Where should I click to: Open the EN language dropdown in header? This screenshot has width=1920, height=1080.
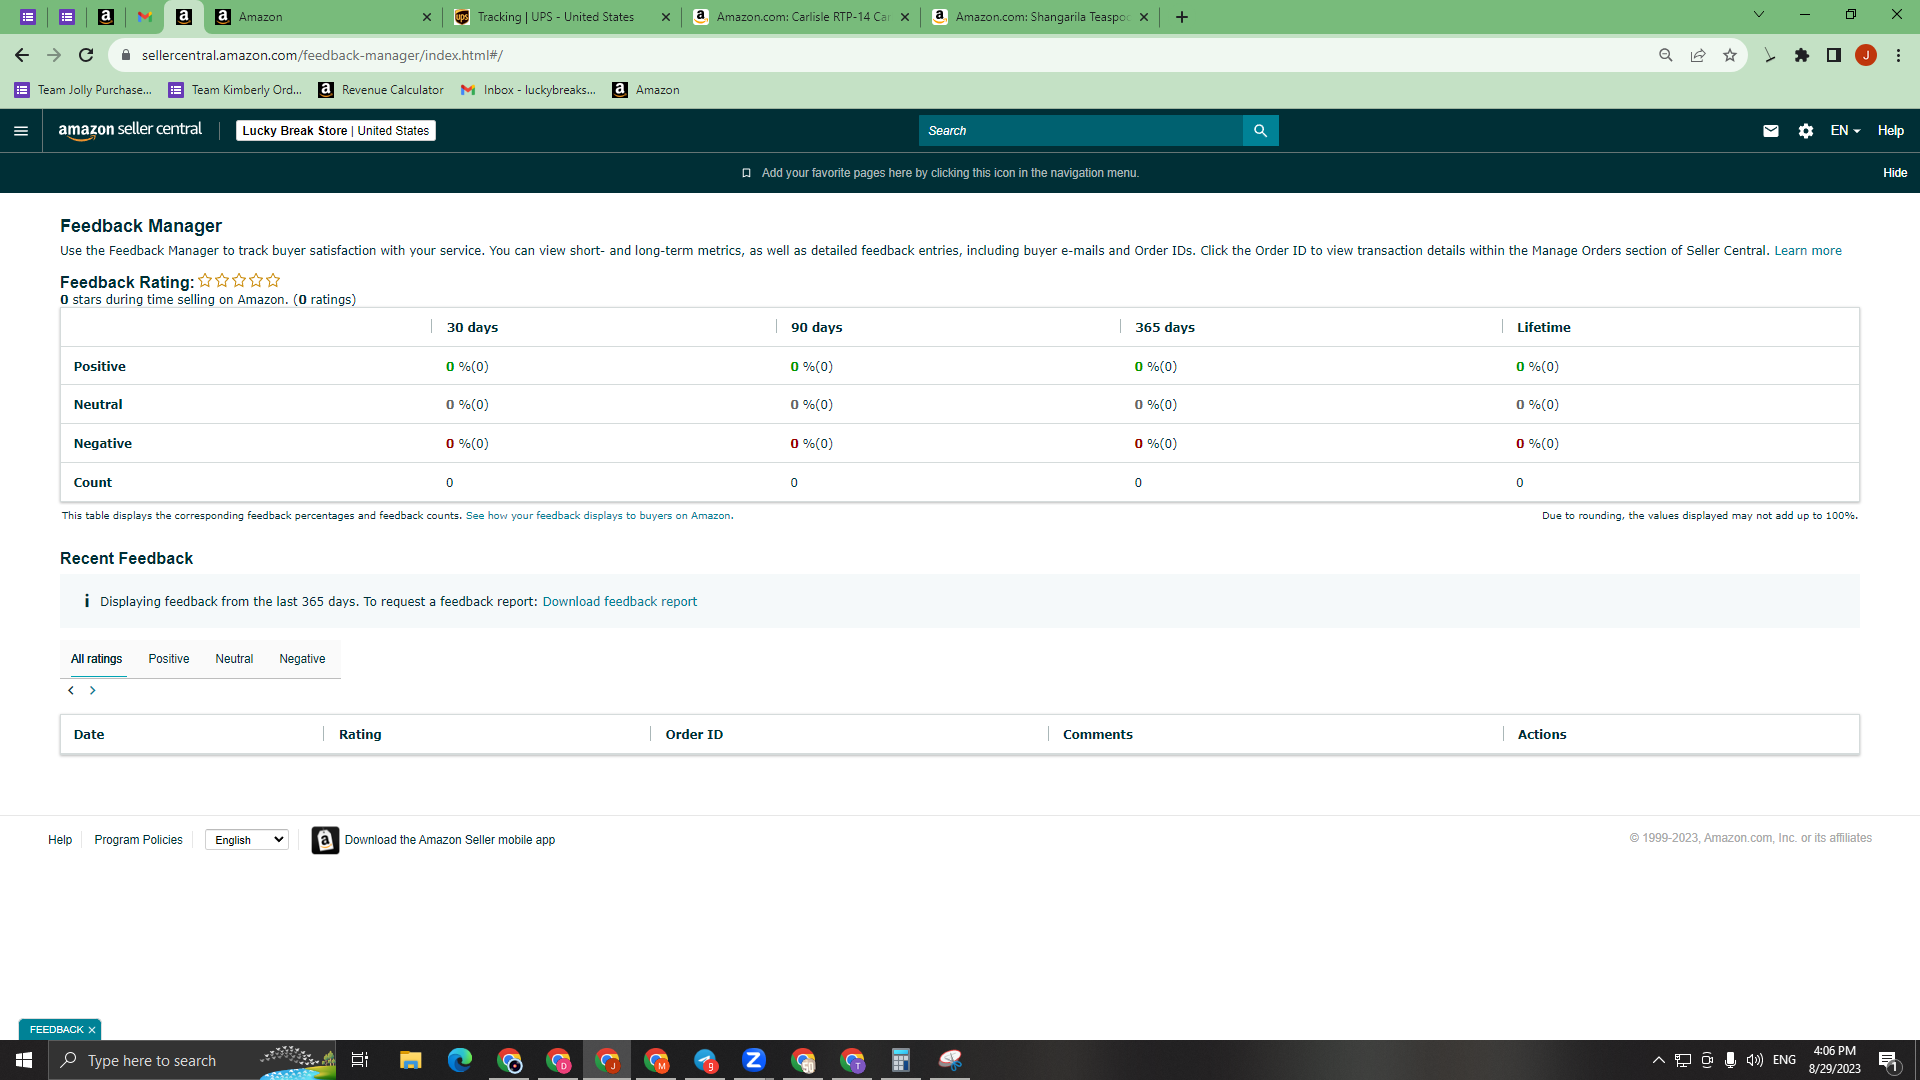(1845, 131)
